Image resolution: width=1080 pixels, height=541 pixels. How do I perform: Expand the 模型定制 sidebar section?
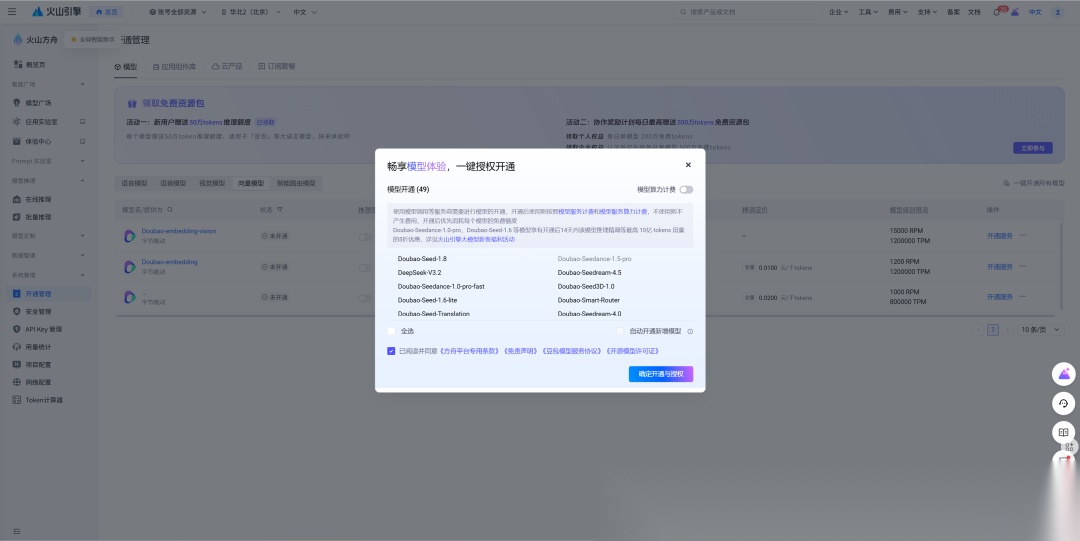(x=83, y=236)
